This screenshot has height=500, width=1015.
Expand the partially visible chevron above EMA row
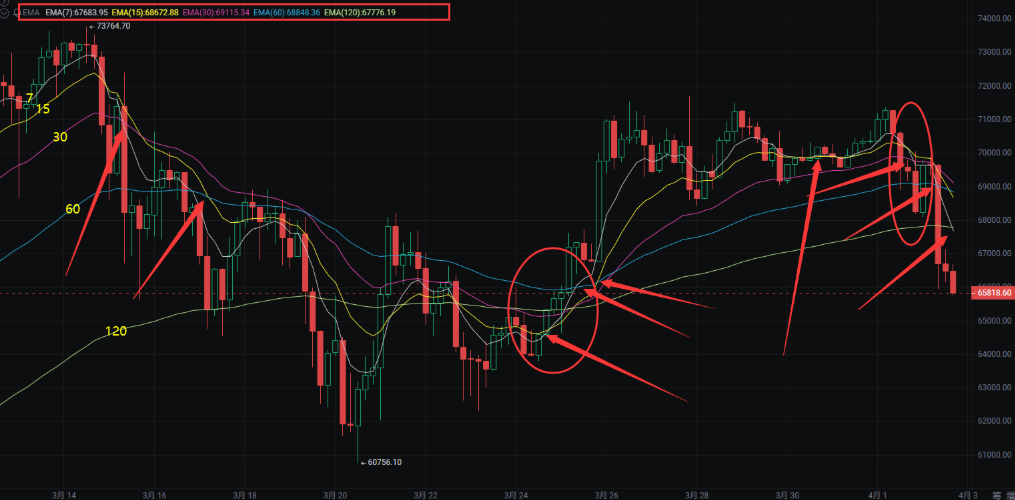(4, 2)
